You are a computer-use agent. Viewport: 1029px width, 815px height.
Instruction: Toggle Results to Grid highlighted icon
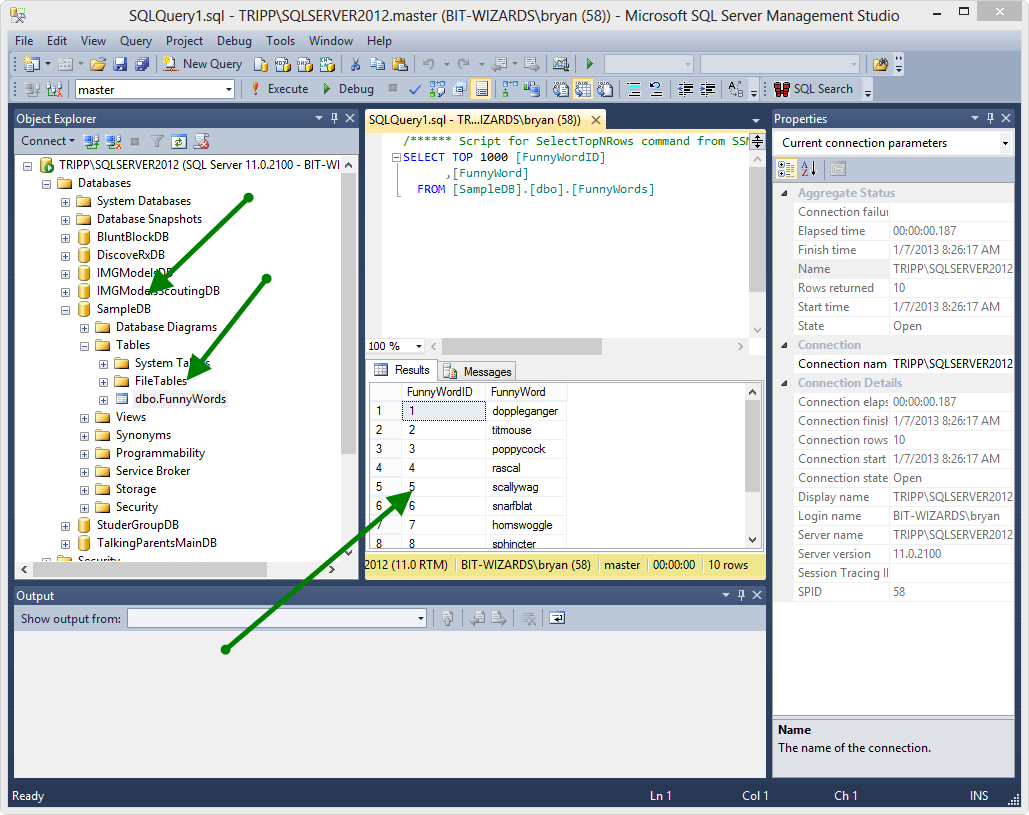(x=583, y=89)
